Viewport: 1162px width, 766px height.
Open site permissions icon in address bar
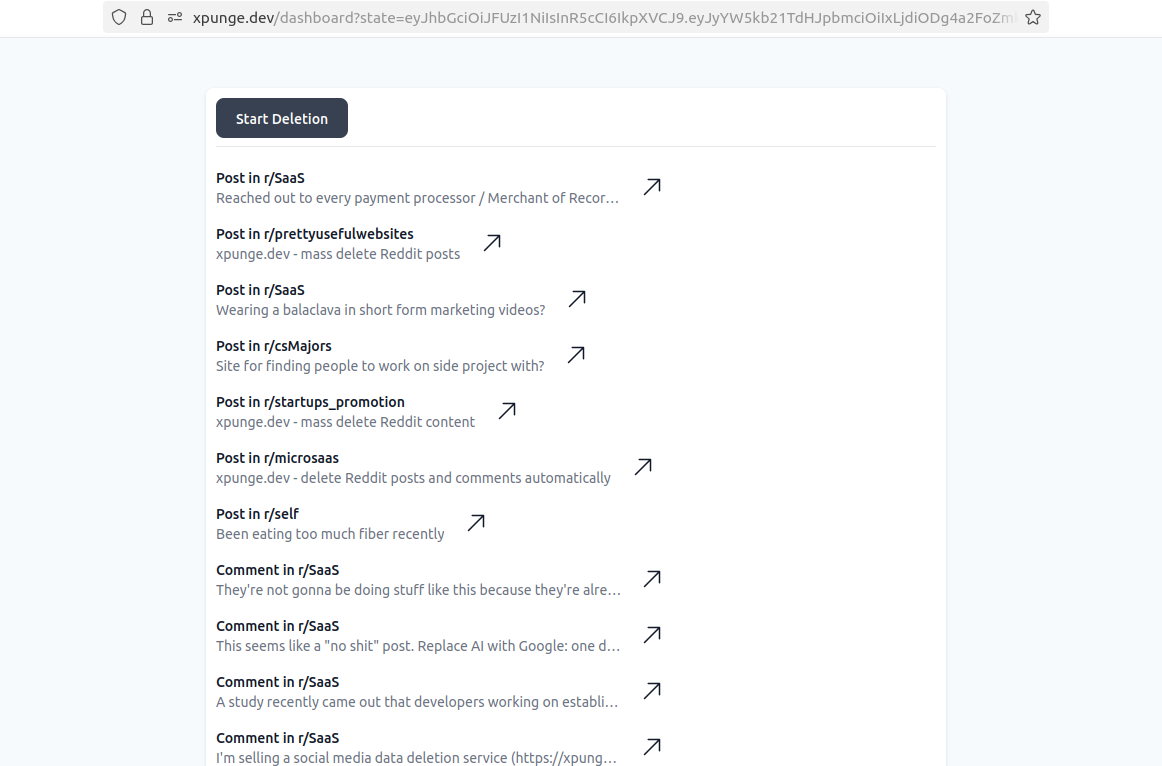(175, 18)
